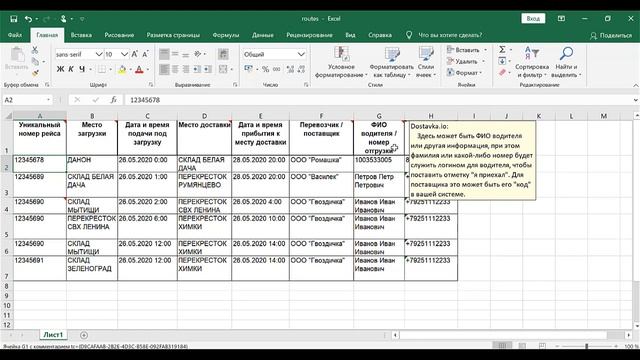Click the AutoSum sigma icon
Screen dimensions: 640x360
tap(502, 50)
